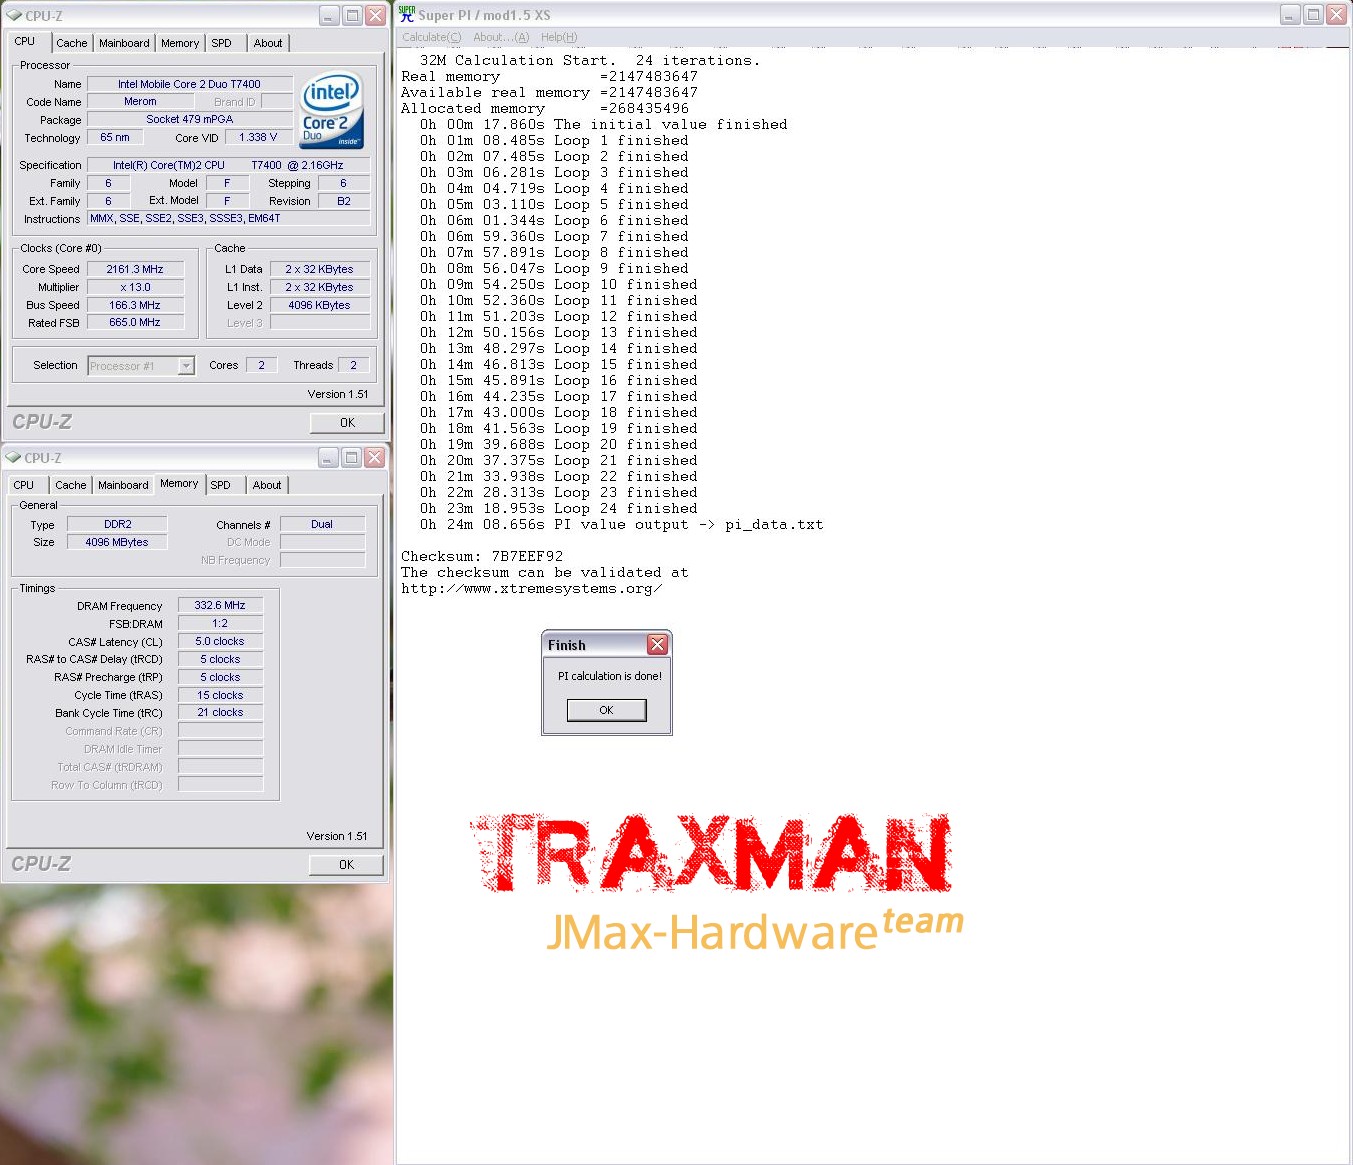Viewport: 1353px width, 1165px height.
Task: Click the processor Name field
Action: pyautogui.click(x=189, y=84)
